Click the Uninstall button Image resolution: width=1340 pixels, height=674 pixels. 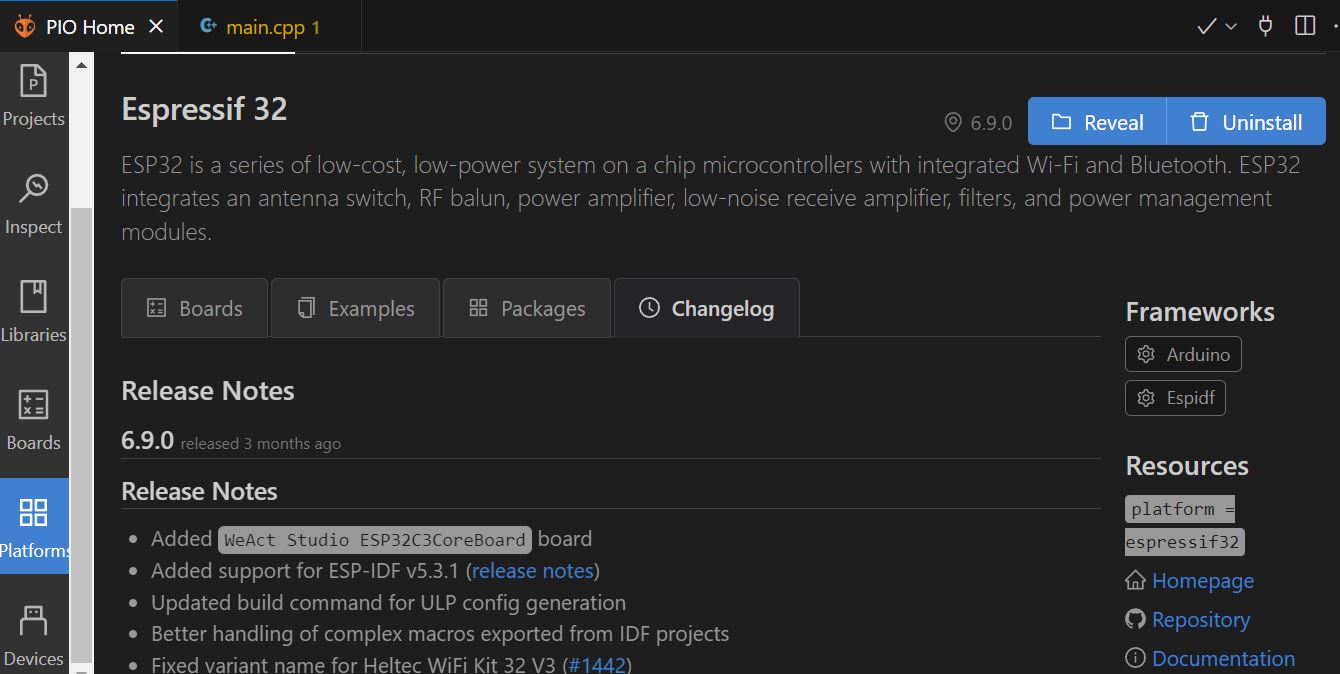pos(1245,122)
